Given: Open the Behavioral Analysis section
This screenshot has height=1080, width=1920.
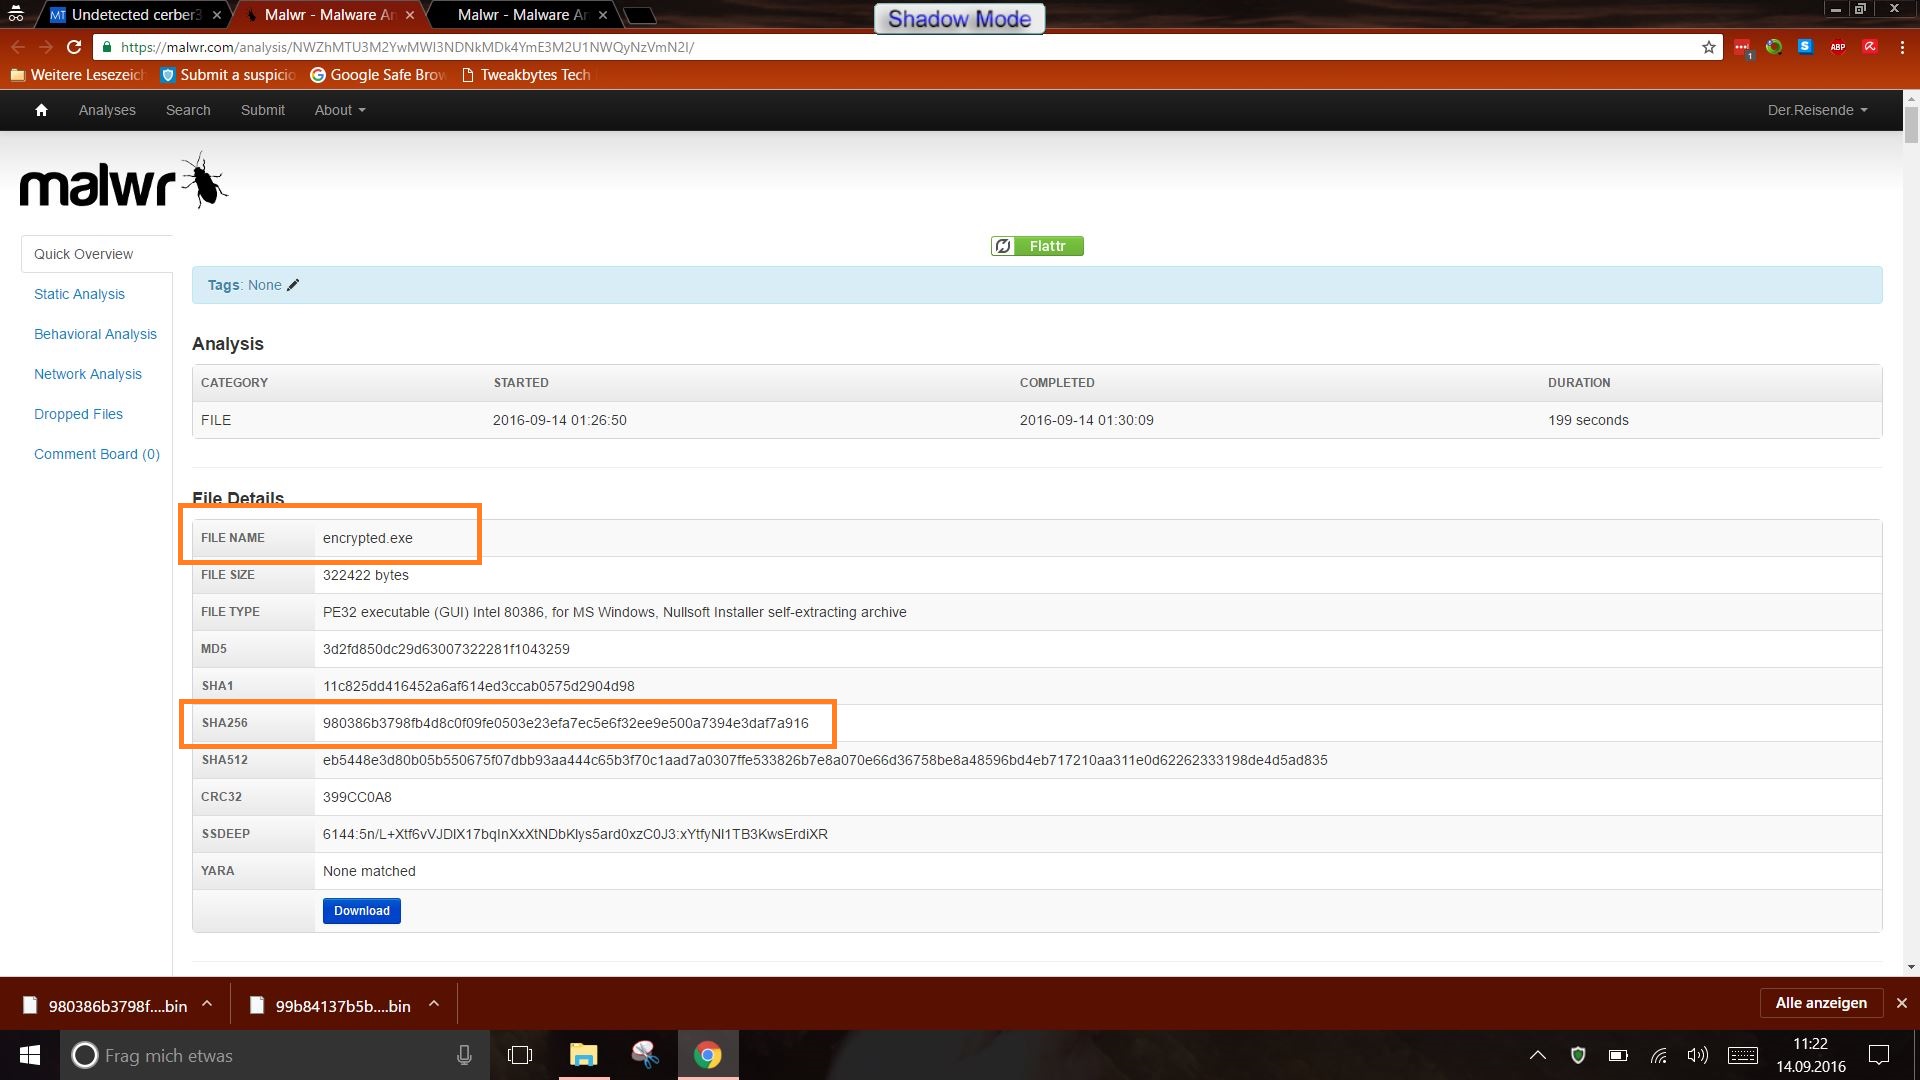Looking at the screenshot, I should [x=95, y=334].
